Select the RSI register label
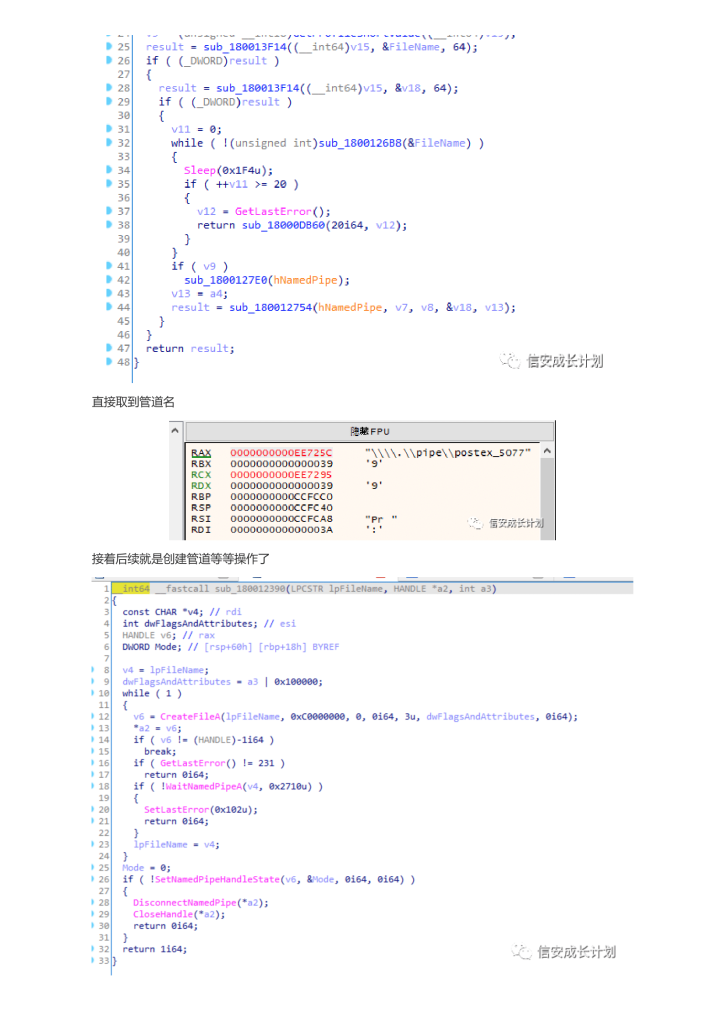Viewport: 724px width, 1024px height. (201, 519)
